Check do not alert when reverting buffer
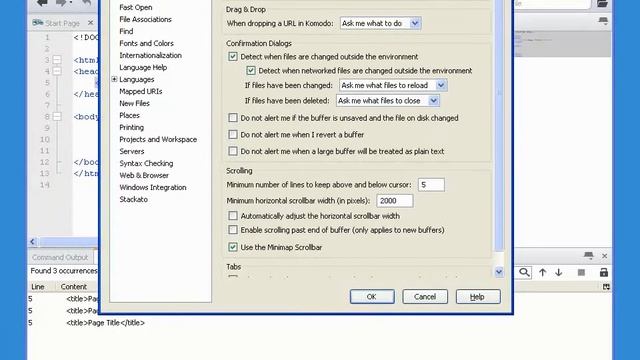 pos(233,134)
